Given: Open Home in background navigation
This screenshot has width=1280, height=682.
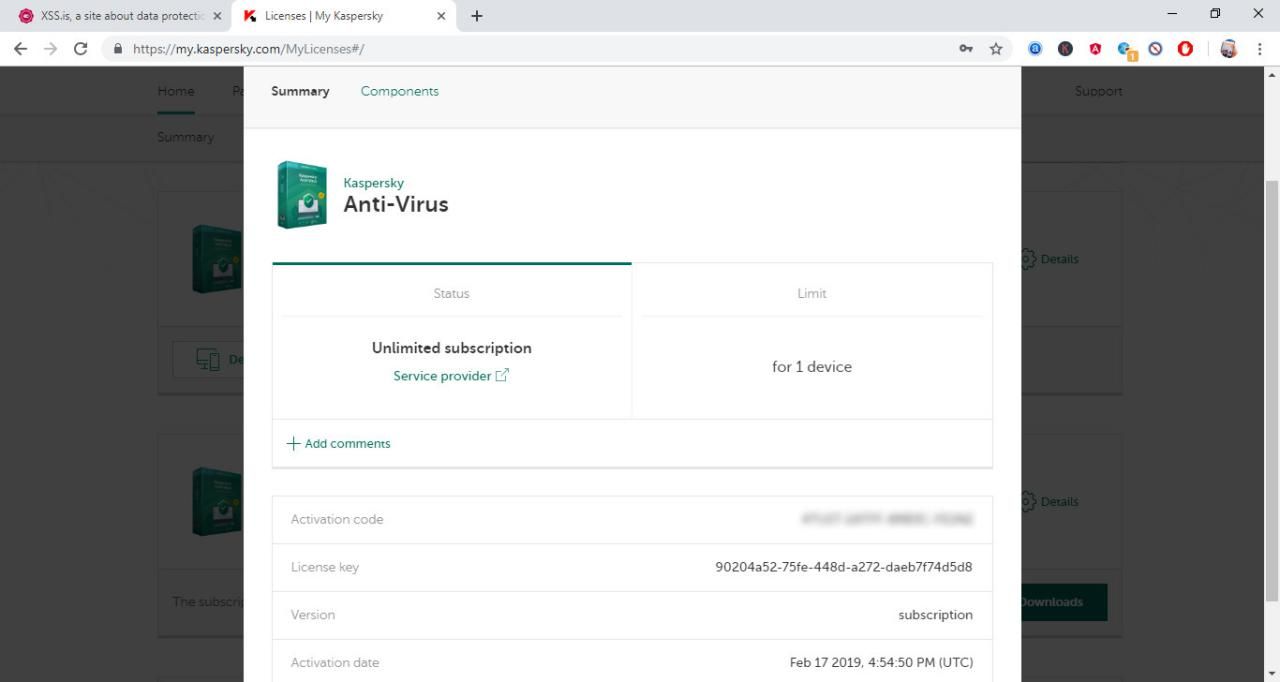Looking at the screenshot, I should tap(176, 91).
